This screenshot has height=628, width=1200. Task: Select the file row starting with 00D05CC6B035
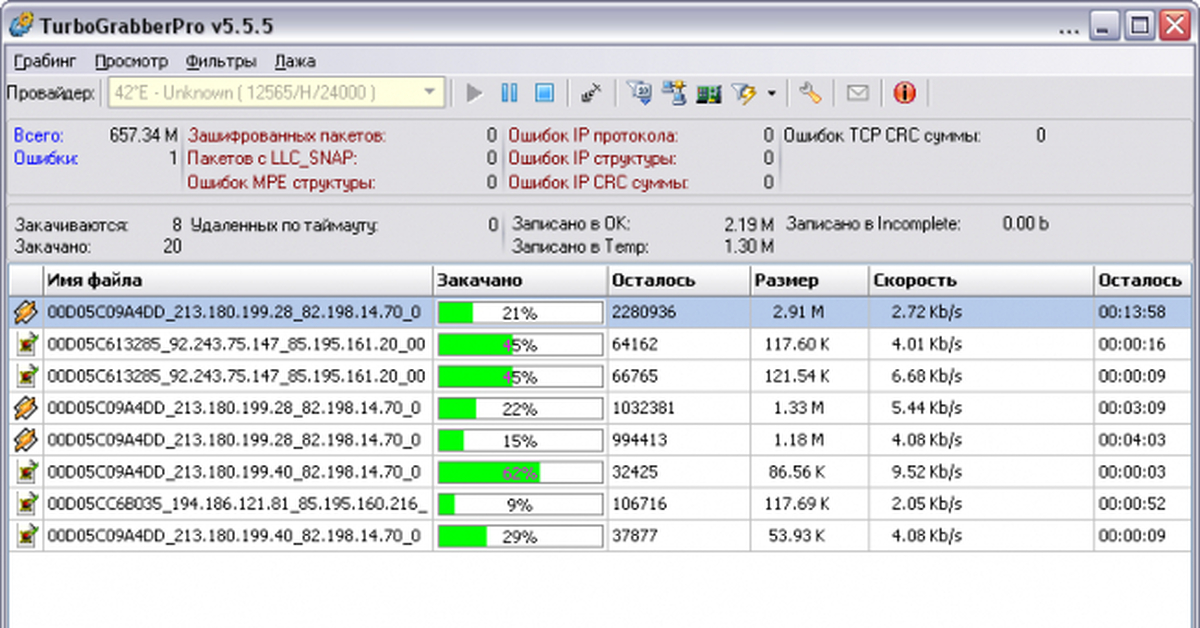237,505
